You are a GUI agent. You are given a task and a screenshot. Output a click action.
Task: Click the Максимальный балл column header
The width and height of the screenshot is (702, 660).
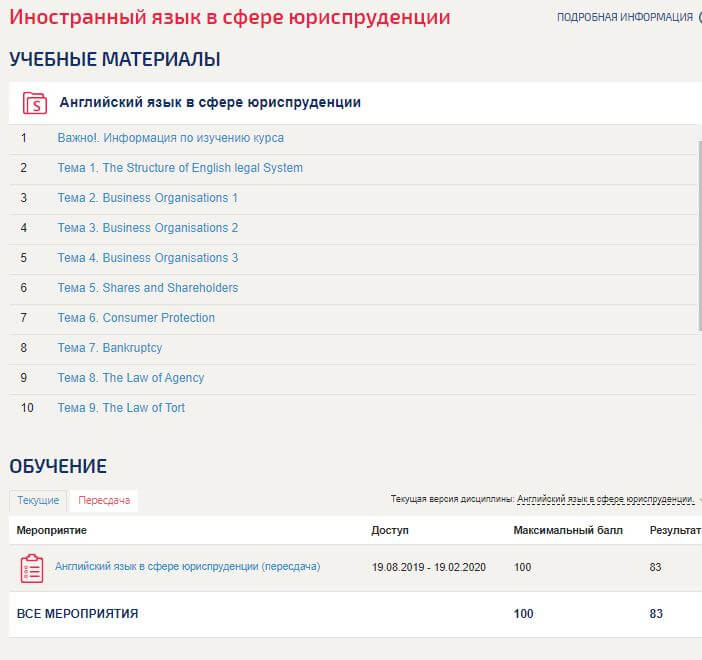[567, 530]
